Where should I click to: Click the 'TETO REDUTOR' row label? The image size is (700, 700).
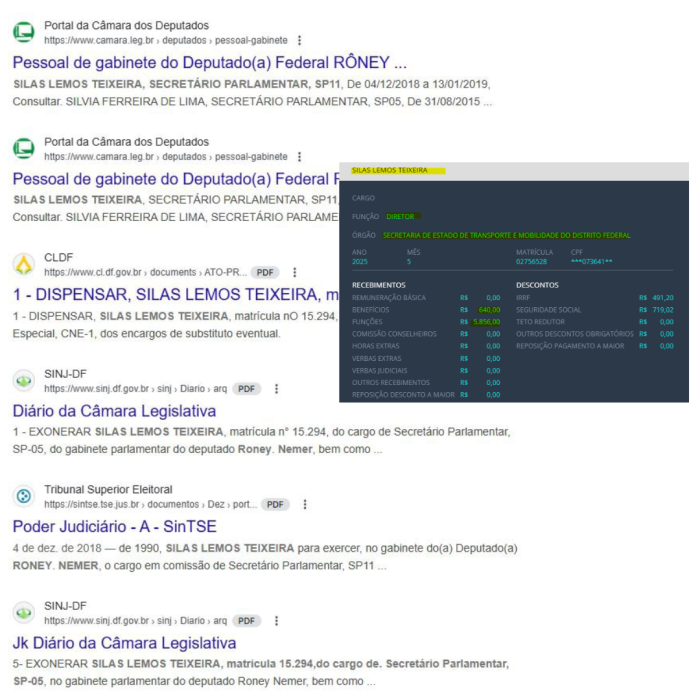(541, 322)
